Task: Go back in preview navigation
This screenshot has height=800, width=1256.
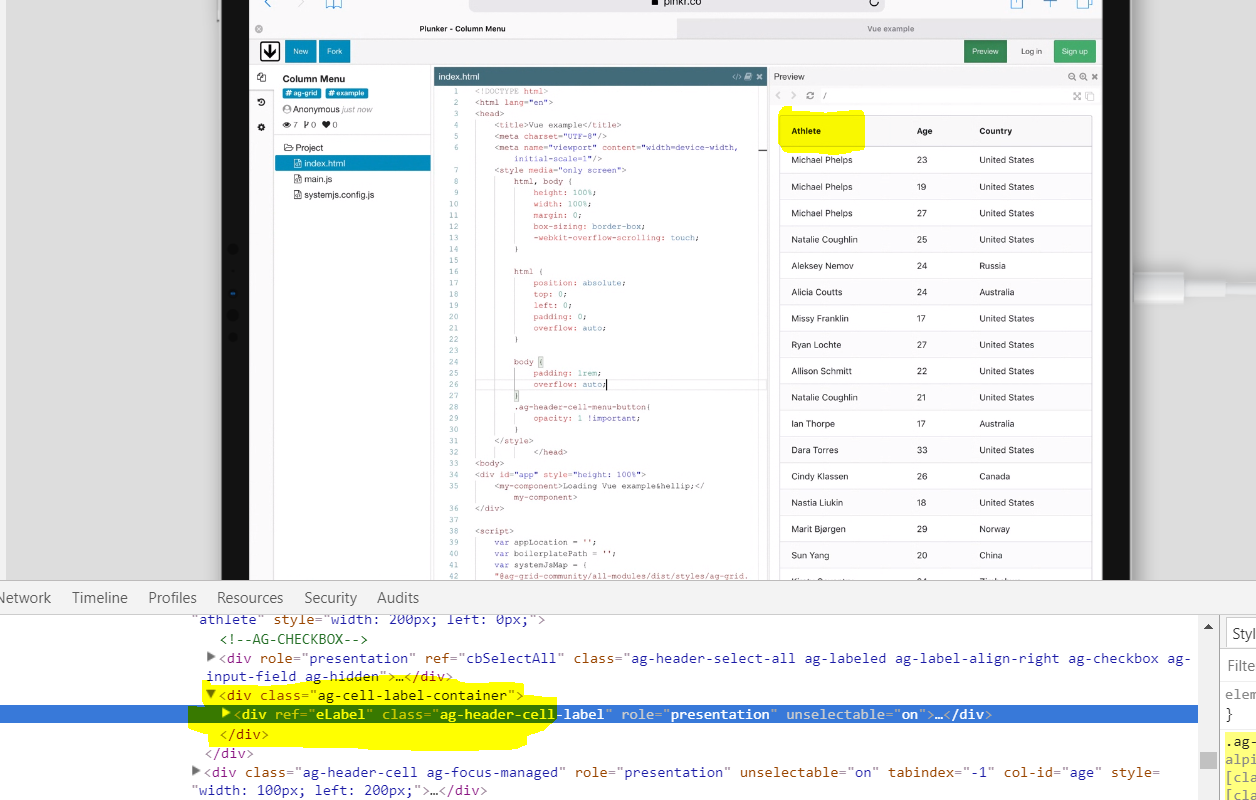Action: point(780,96)
